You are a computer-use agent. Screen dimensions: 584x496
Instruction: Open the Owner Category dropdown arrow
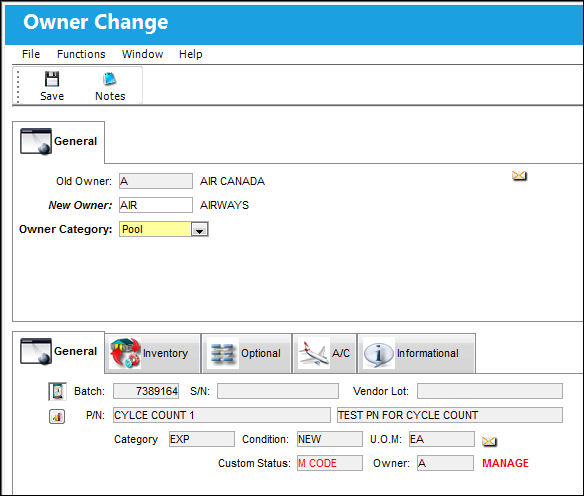pos(200,229)
